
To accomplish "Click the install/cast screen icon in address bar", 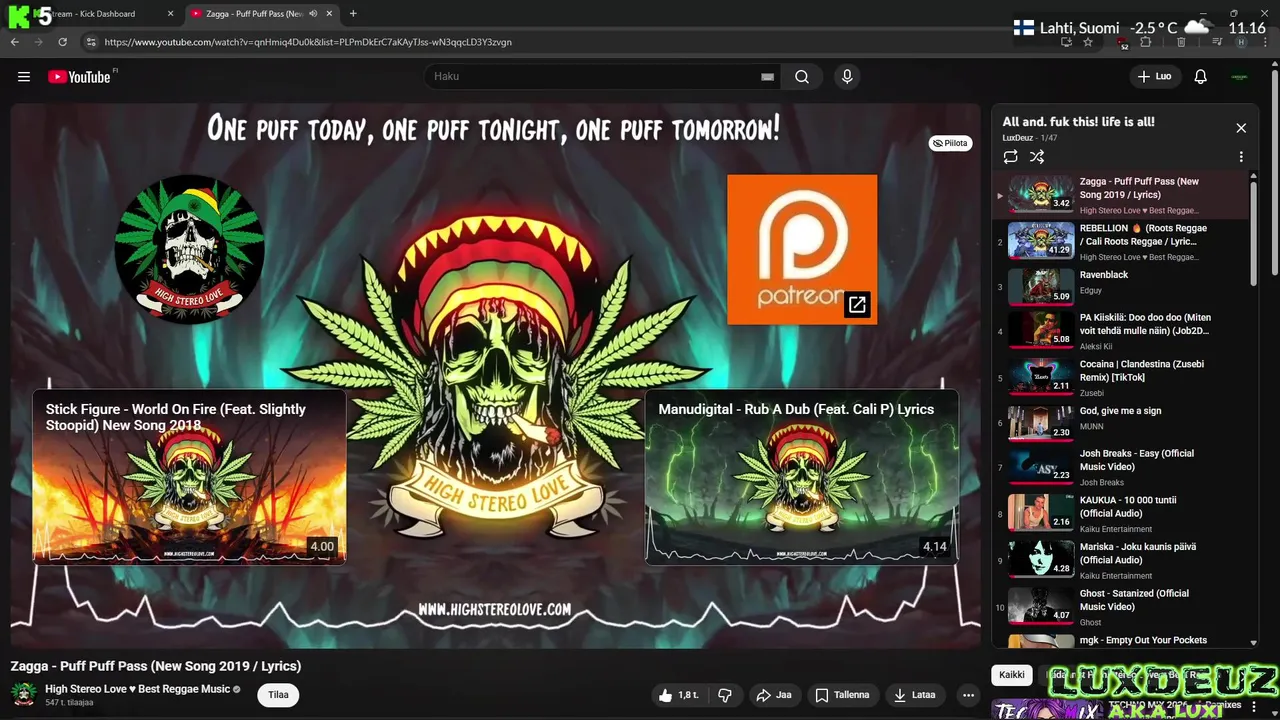I will [1066, 42].
